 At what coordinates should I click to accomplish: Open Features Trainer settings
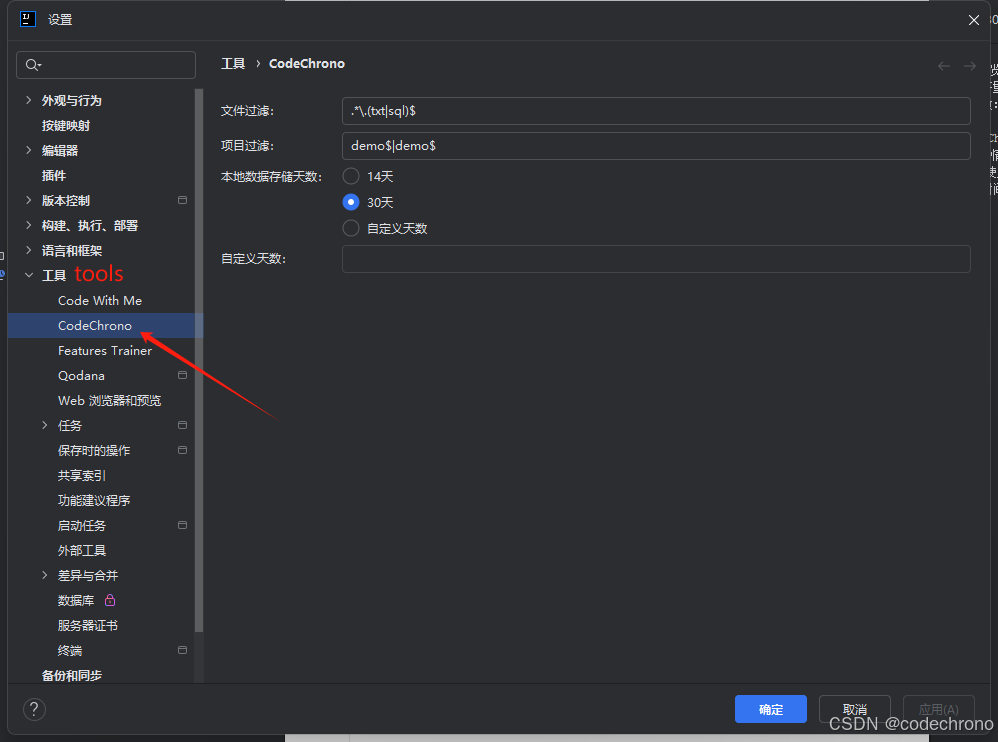[x=105, y=351]
